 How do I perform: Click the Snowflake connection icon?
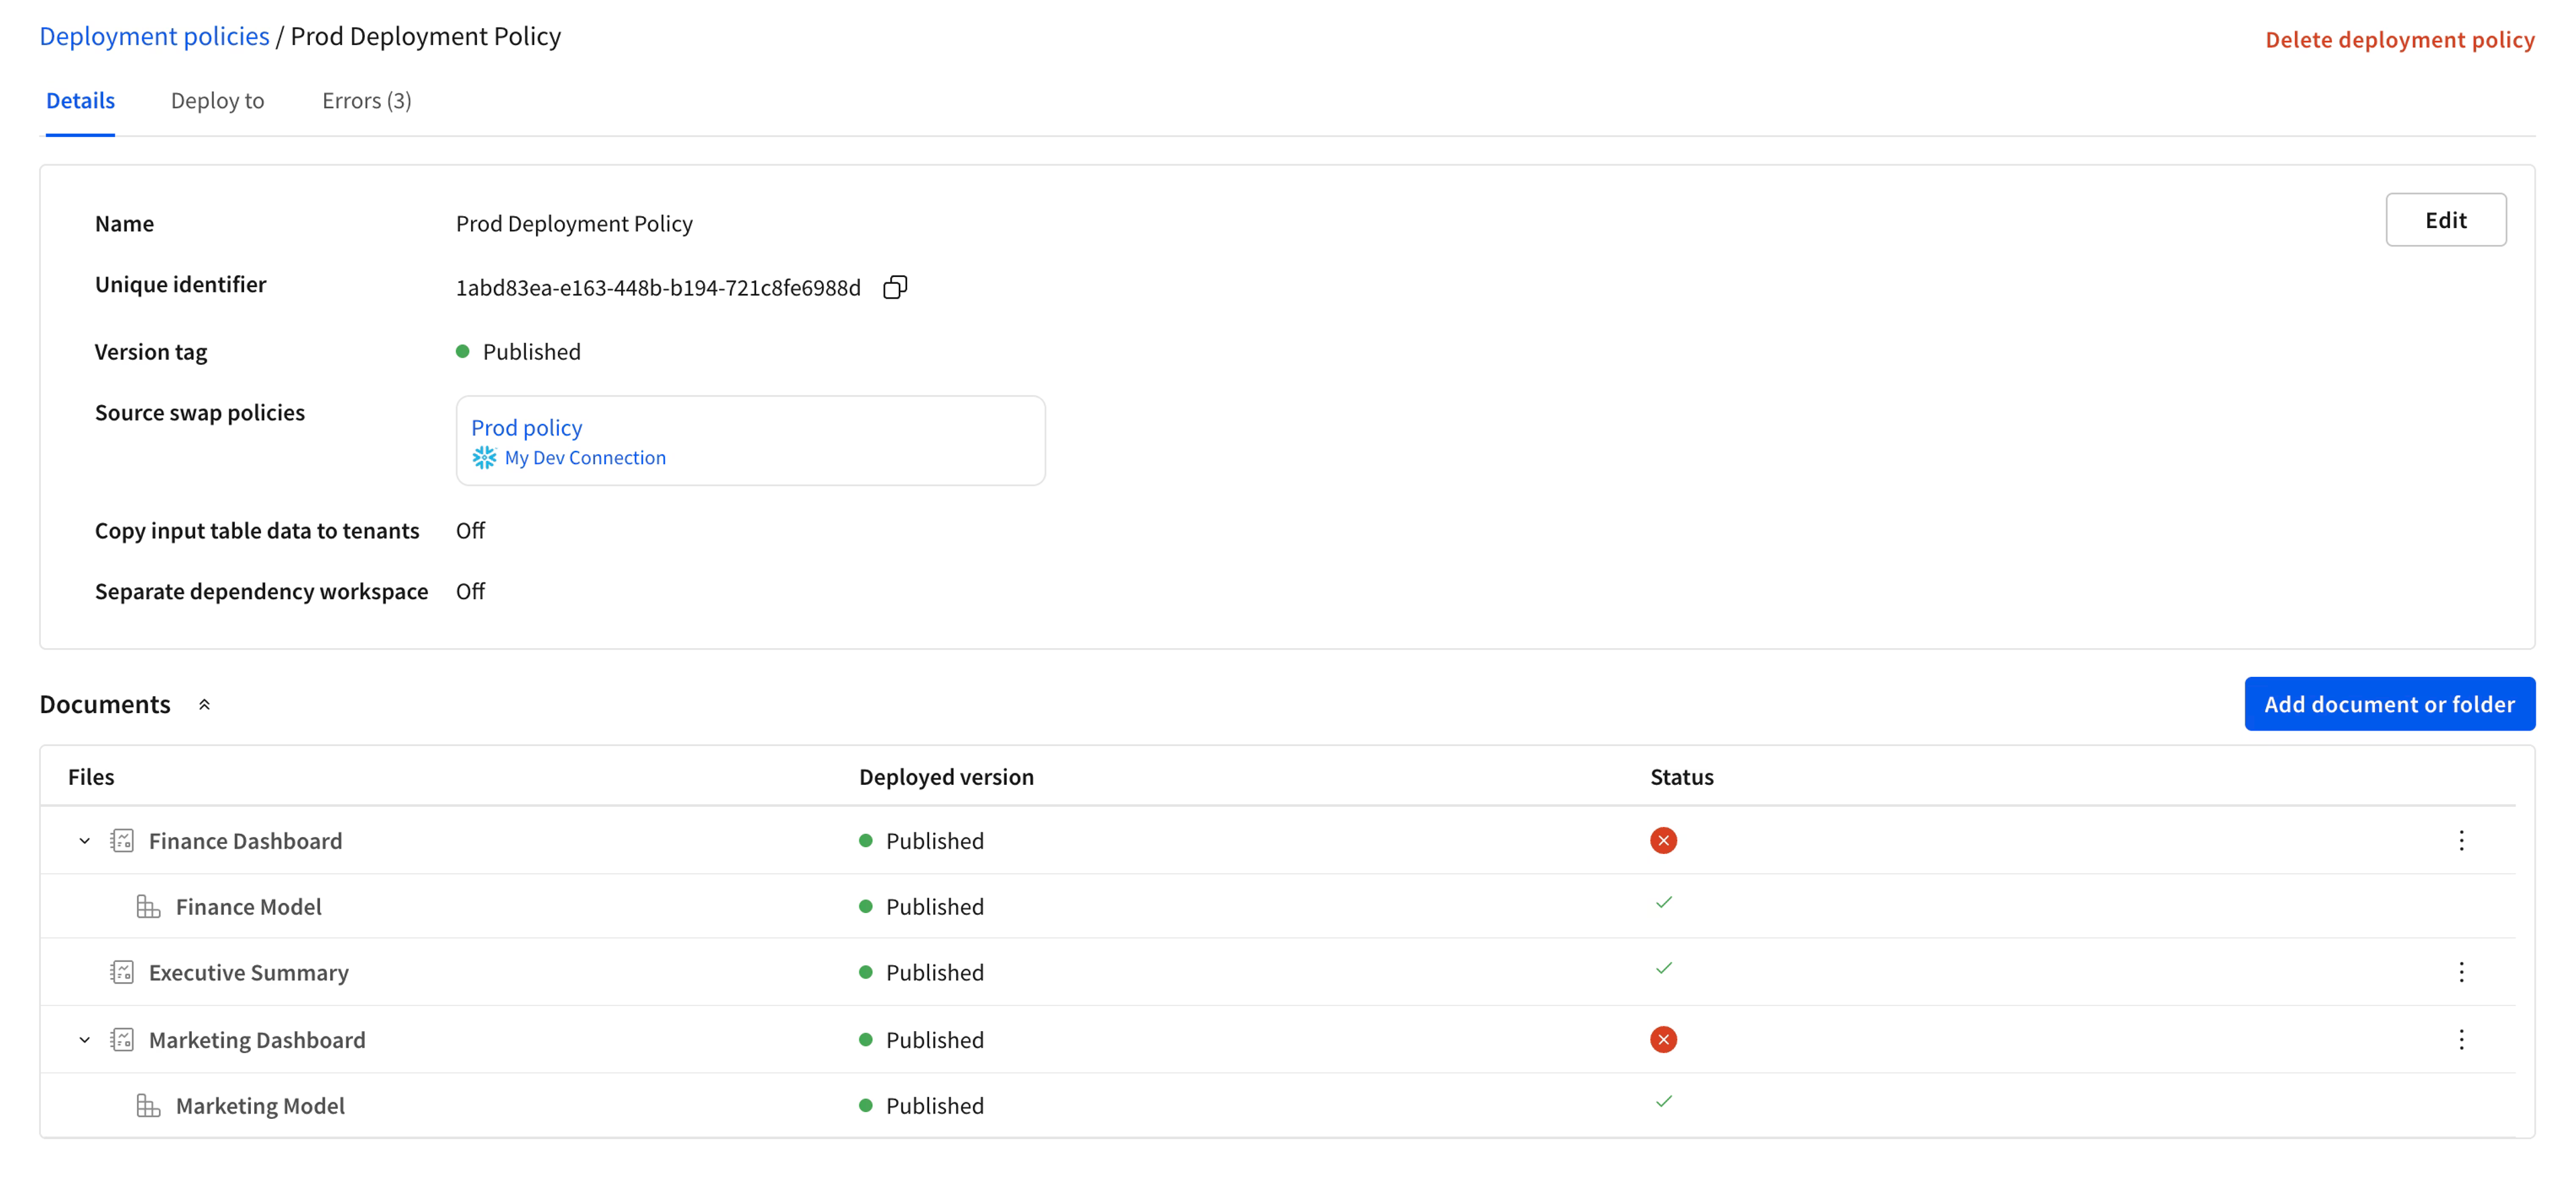484,458
